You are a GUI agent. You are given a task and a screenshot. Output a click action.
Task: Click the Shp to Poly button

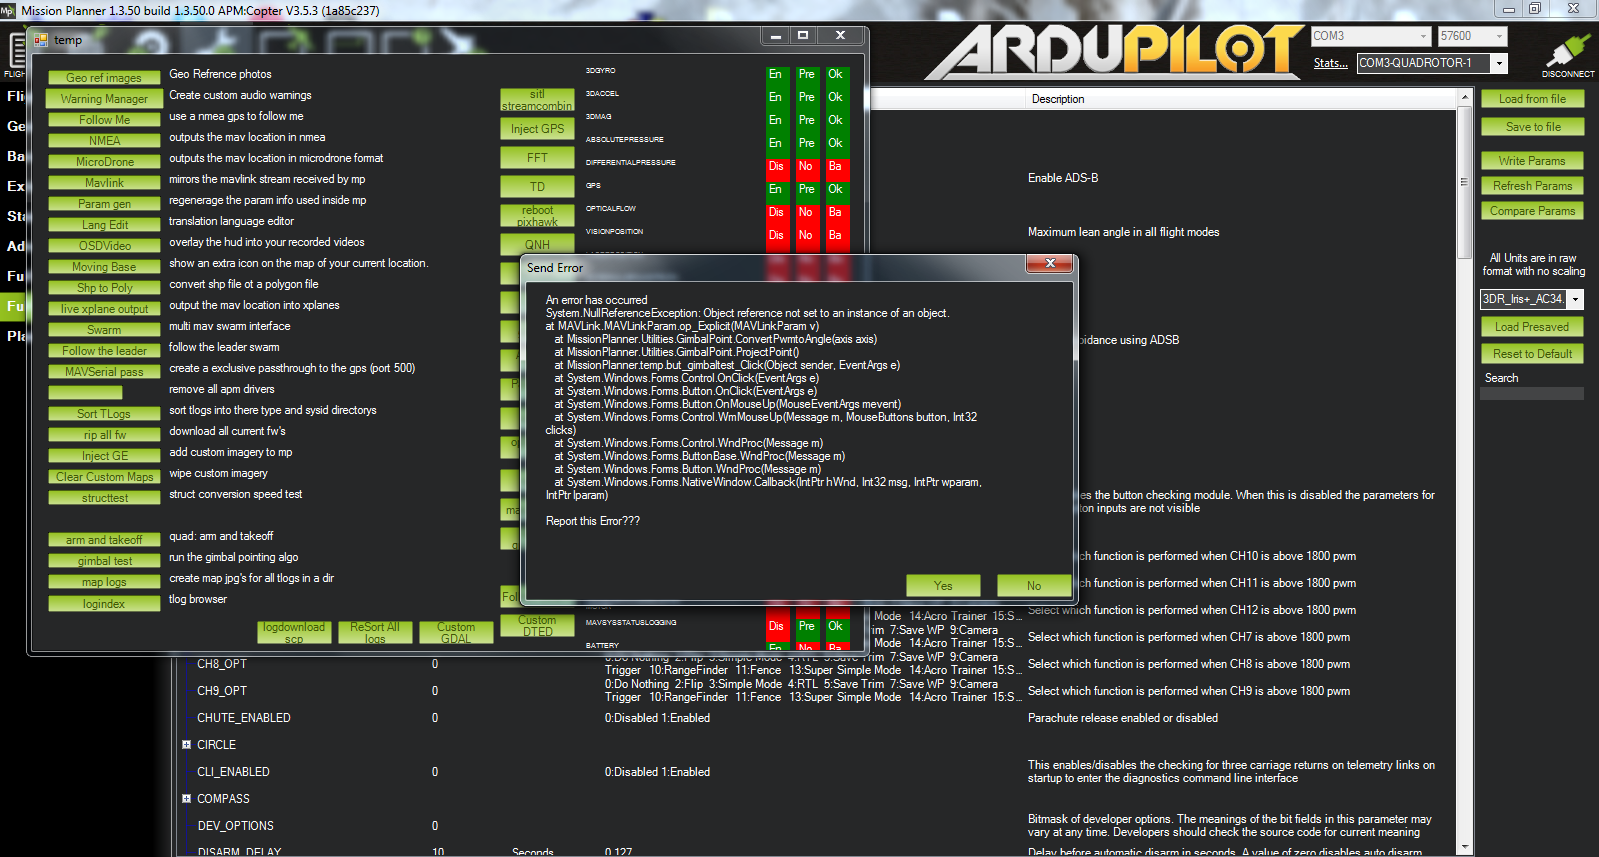(104, 288)
